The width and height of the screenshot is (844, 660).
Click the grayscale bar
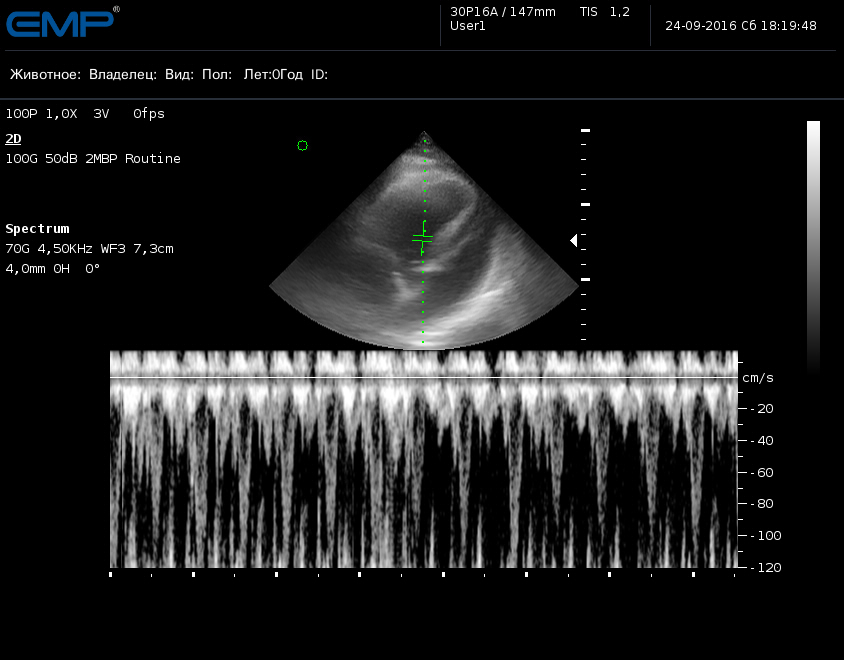(x=813, y=247)
